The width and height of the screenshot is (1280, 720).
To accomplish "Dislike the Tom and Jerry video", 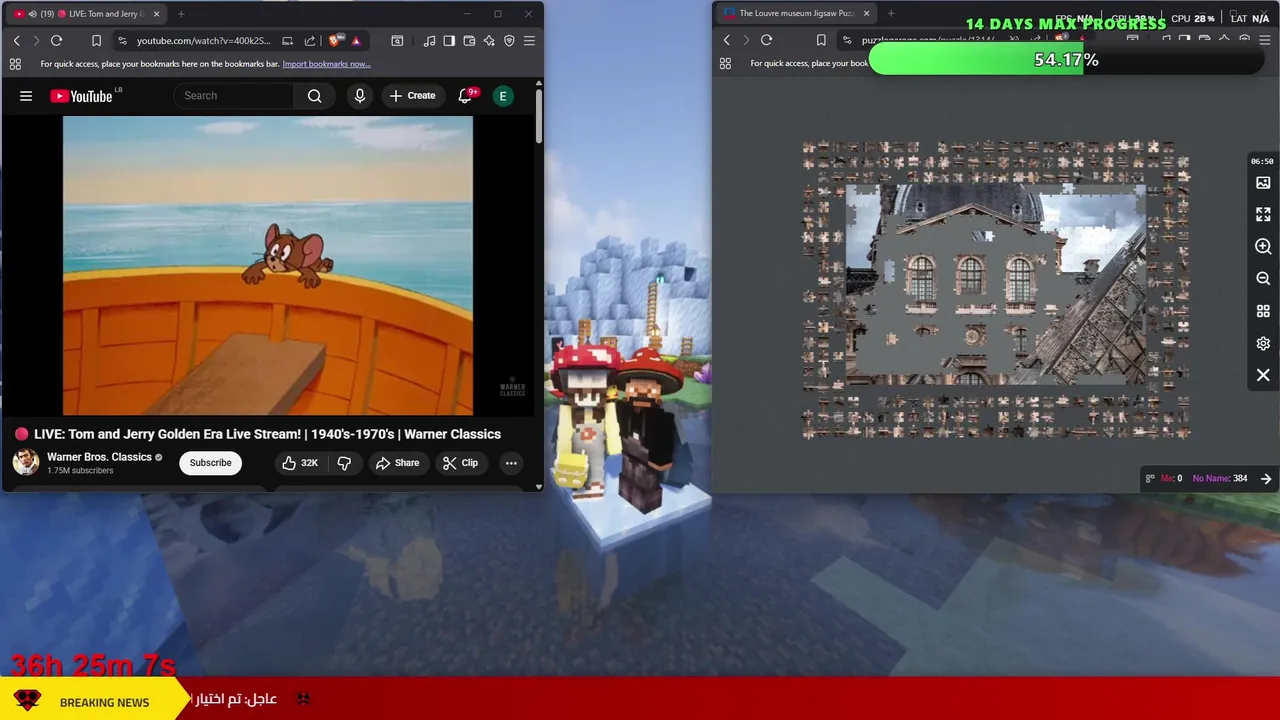I will (344, 463).
